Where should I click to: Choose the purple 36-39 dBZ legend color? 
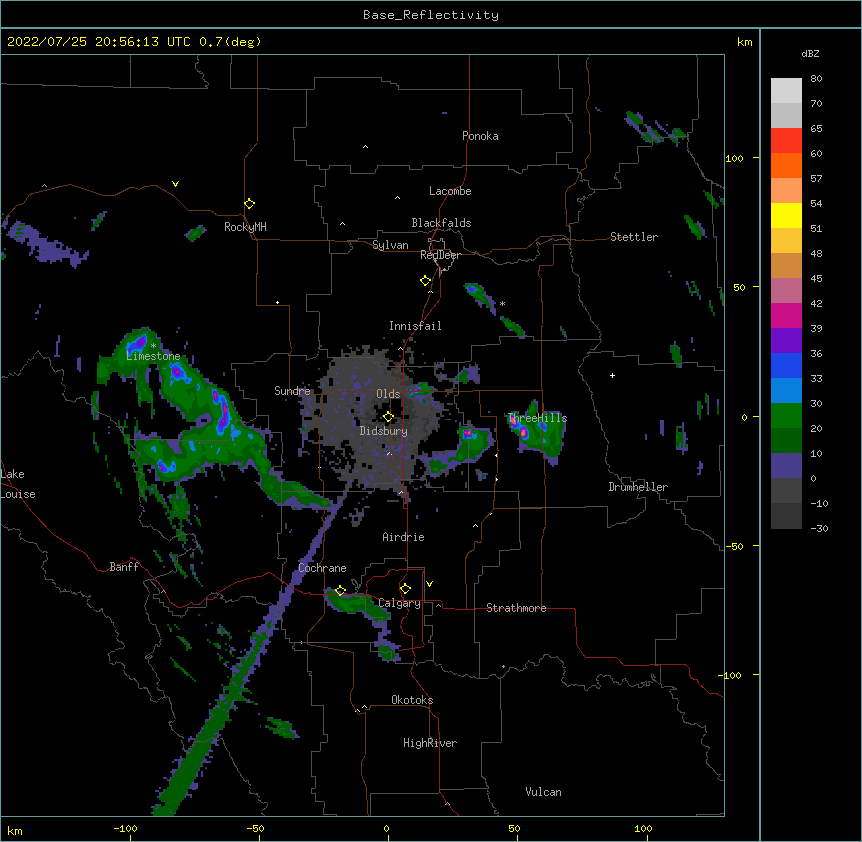[786, 341]
